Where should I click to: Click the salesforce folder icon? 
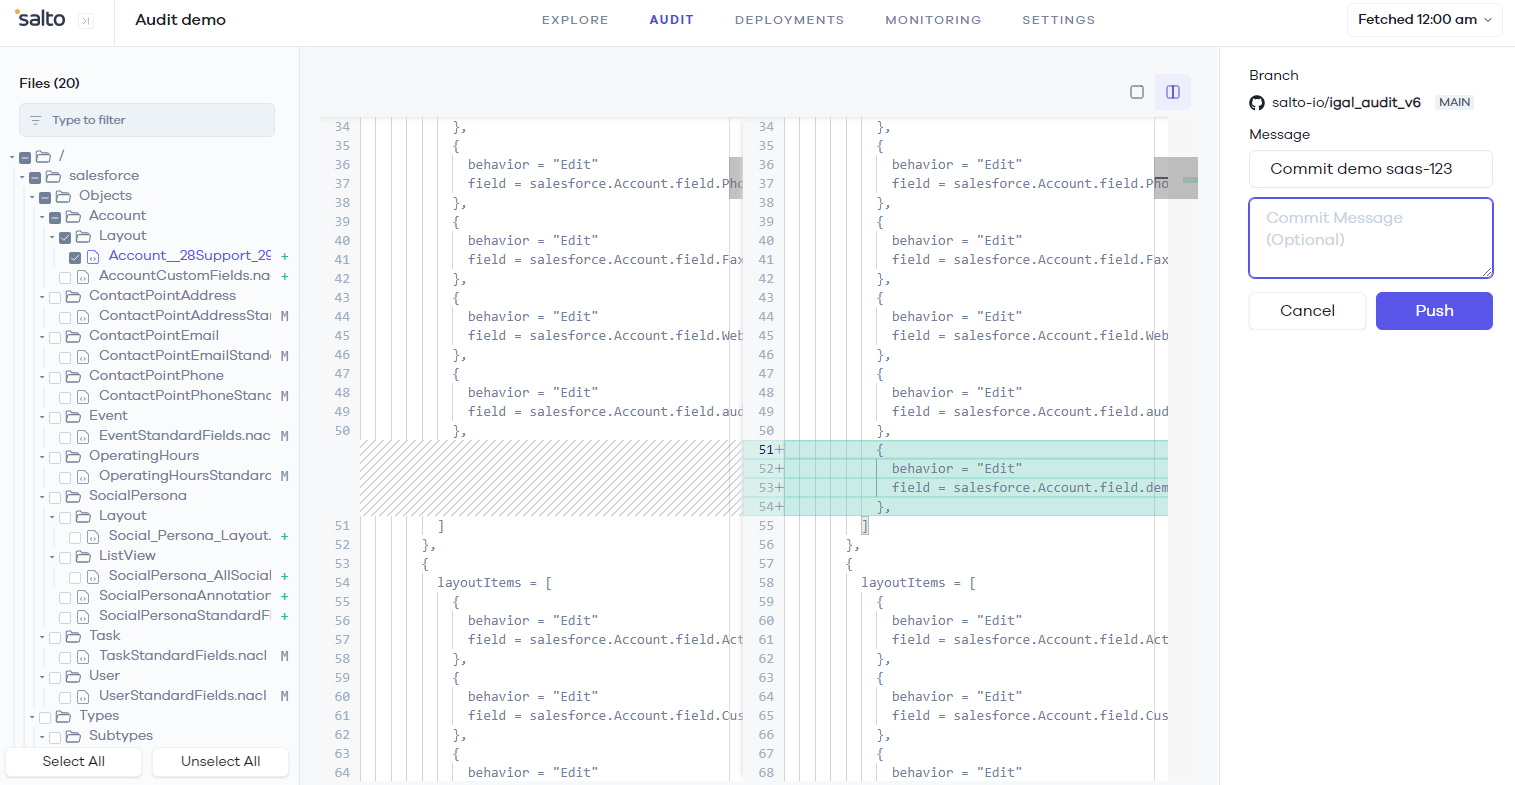(x=53, y=176)
